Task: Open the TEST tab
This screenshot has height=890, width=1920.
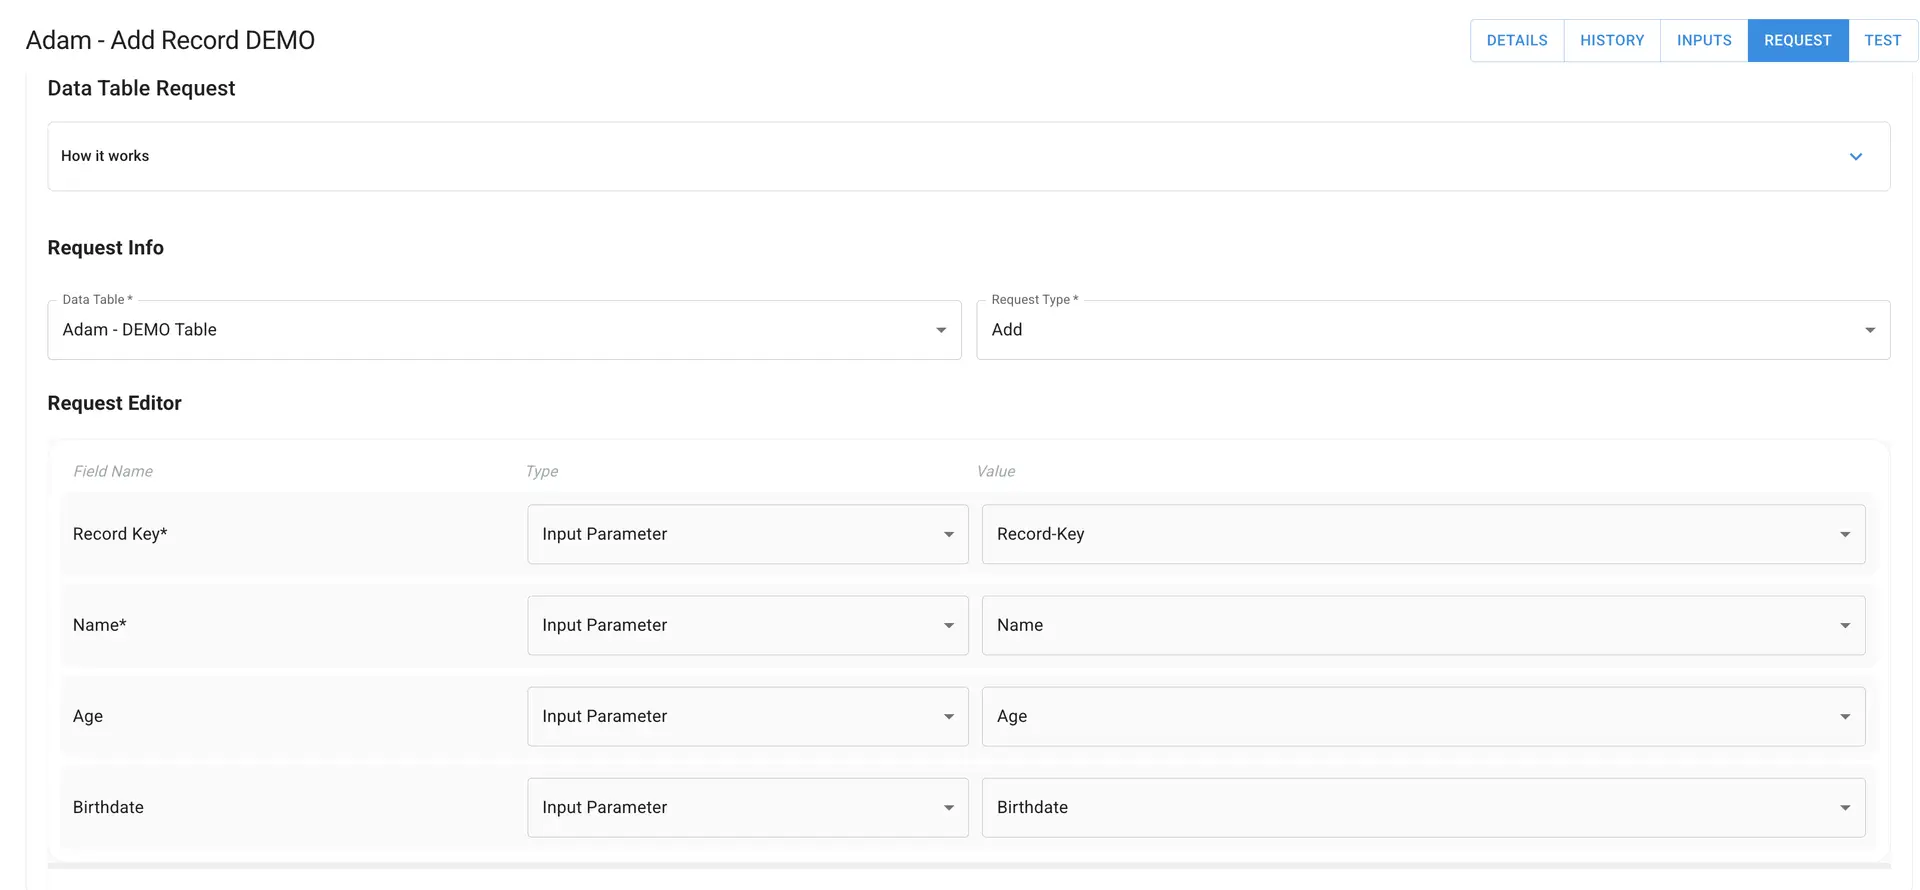Action: [x=1883, y=41]
